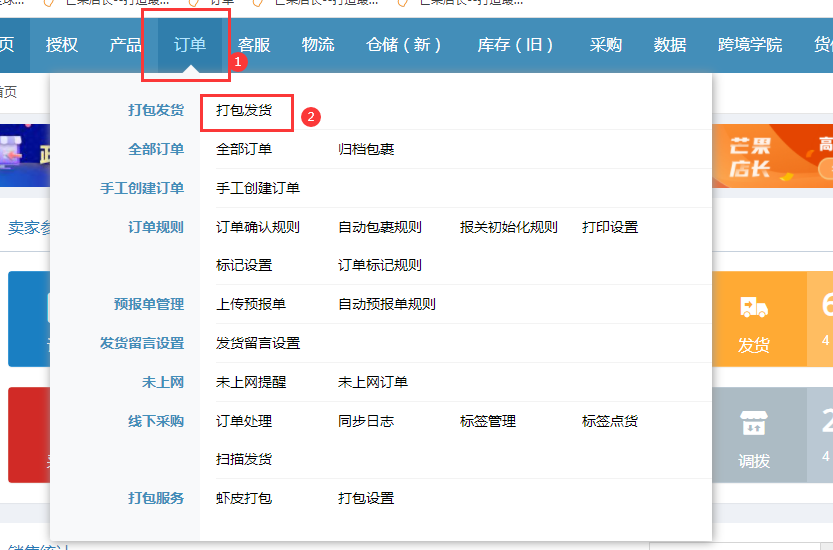
Task: Open 同步日志 link
Action: (x=366, y=421)
